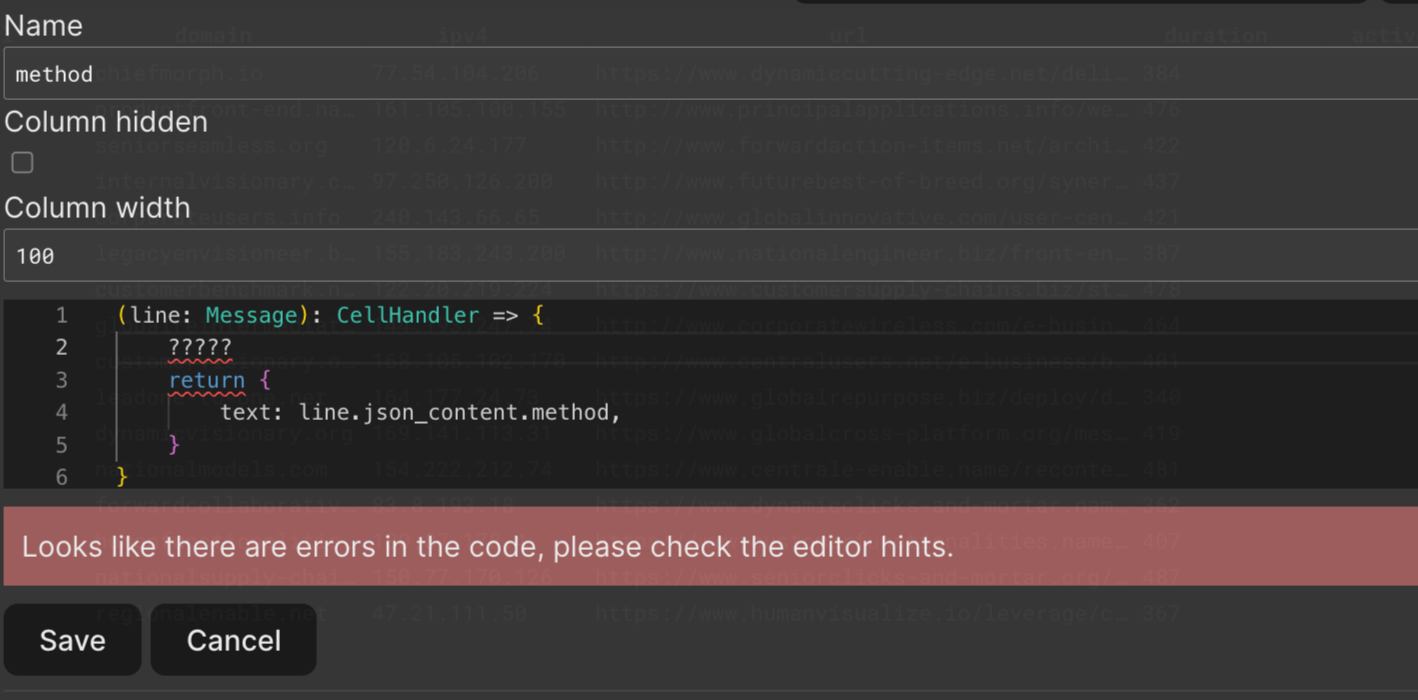Save the column settings
The image size is (1418, 700).
[72, 641]
